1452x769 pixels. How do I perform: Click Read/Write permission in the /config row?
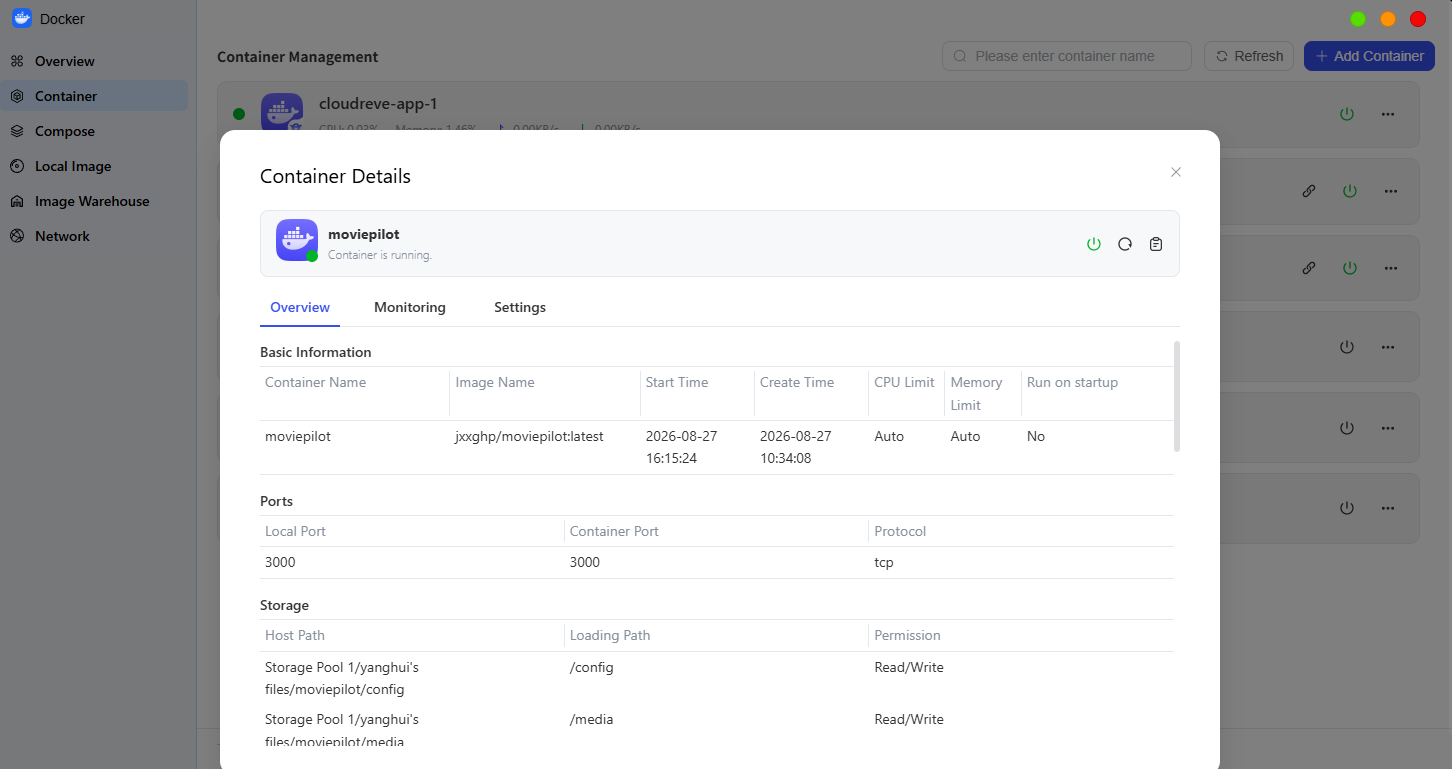pyautogui.click(x=909, y=667)
